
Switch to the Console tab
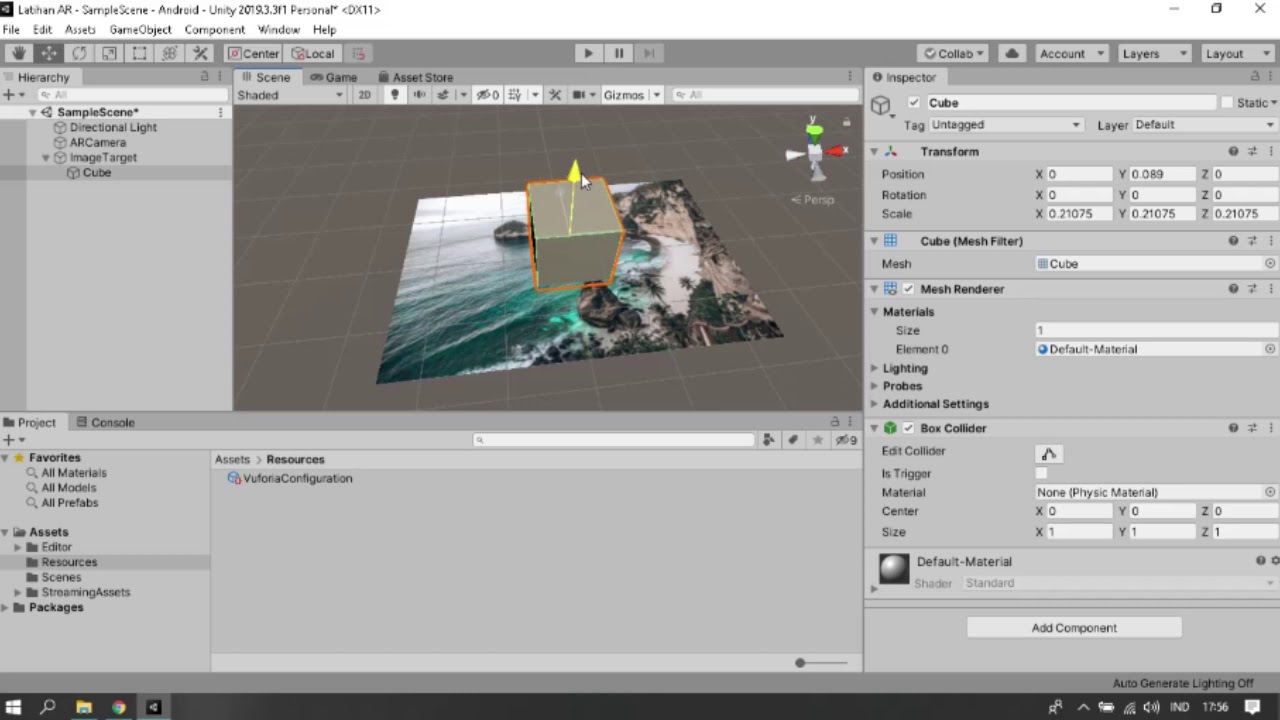coord(106,422)
